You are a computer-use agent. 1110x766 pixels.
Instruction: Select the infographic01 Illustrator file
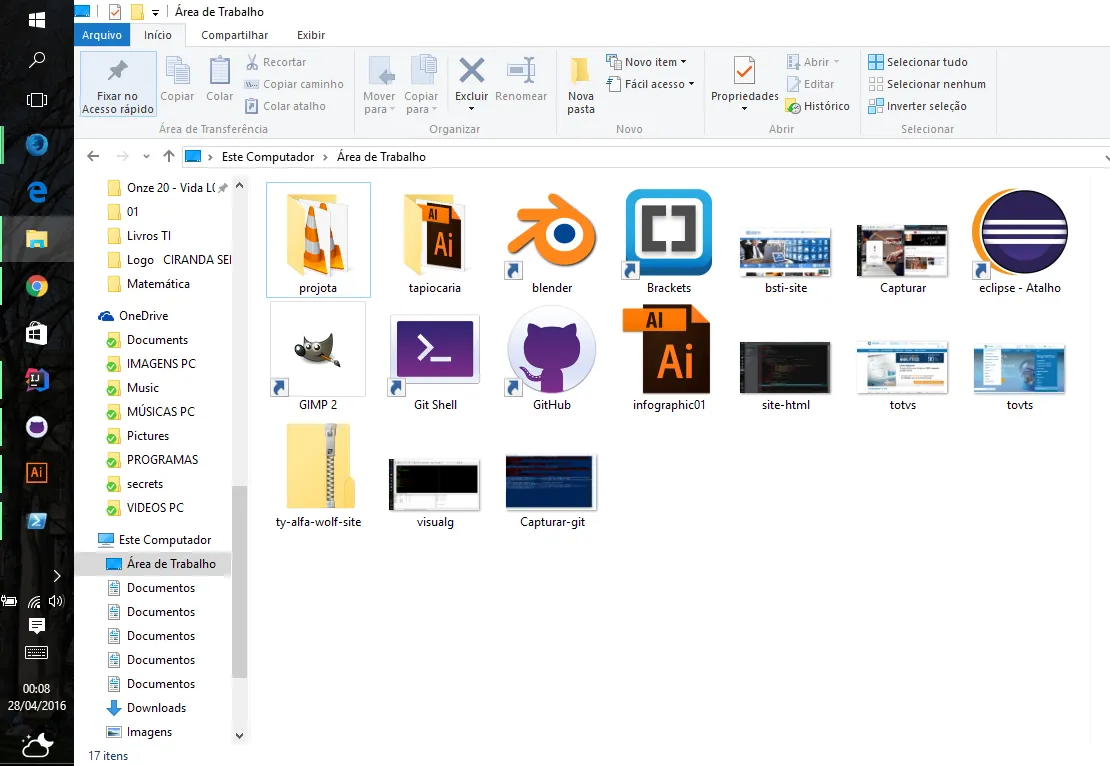click(x=668, y=351)
